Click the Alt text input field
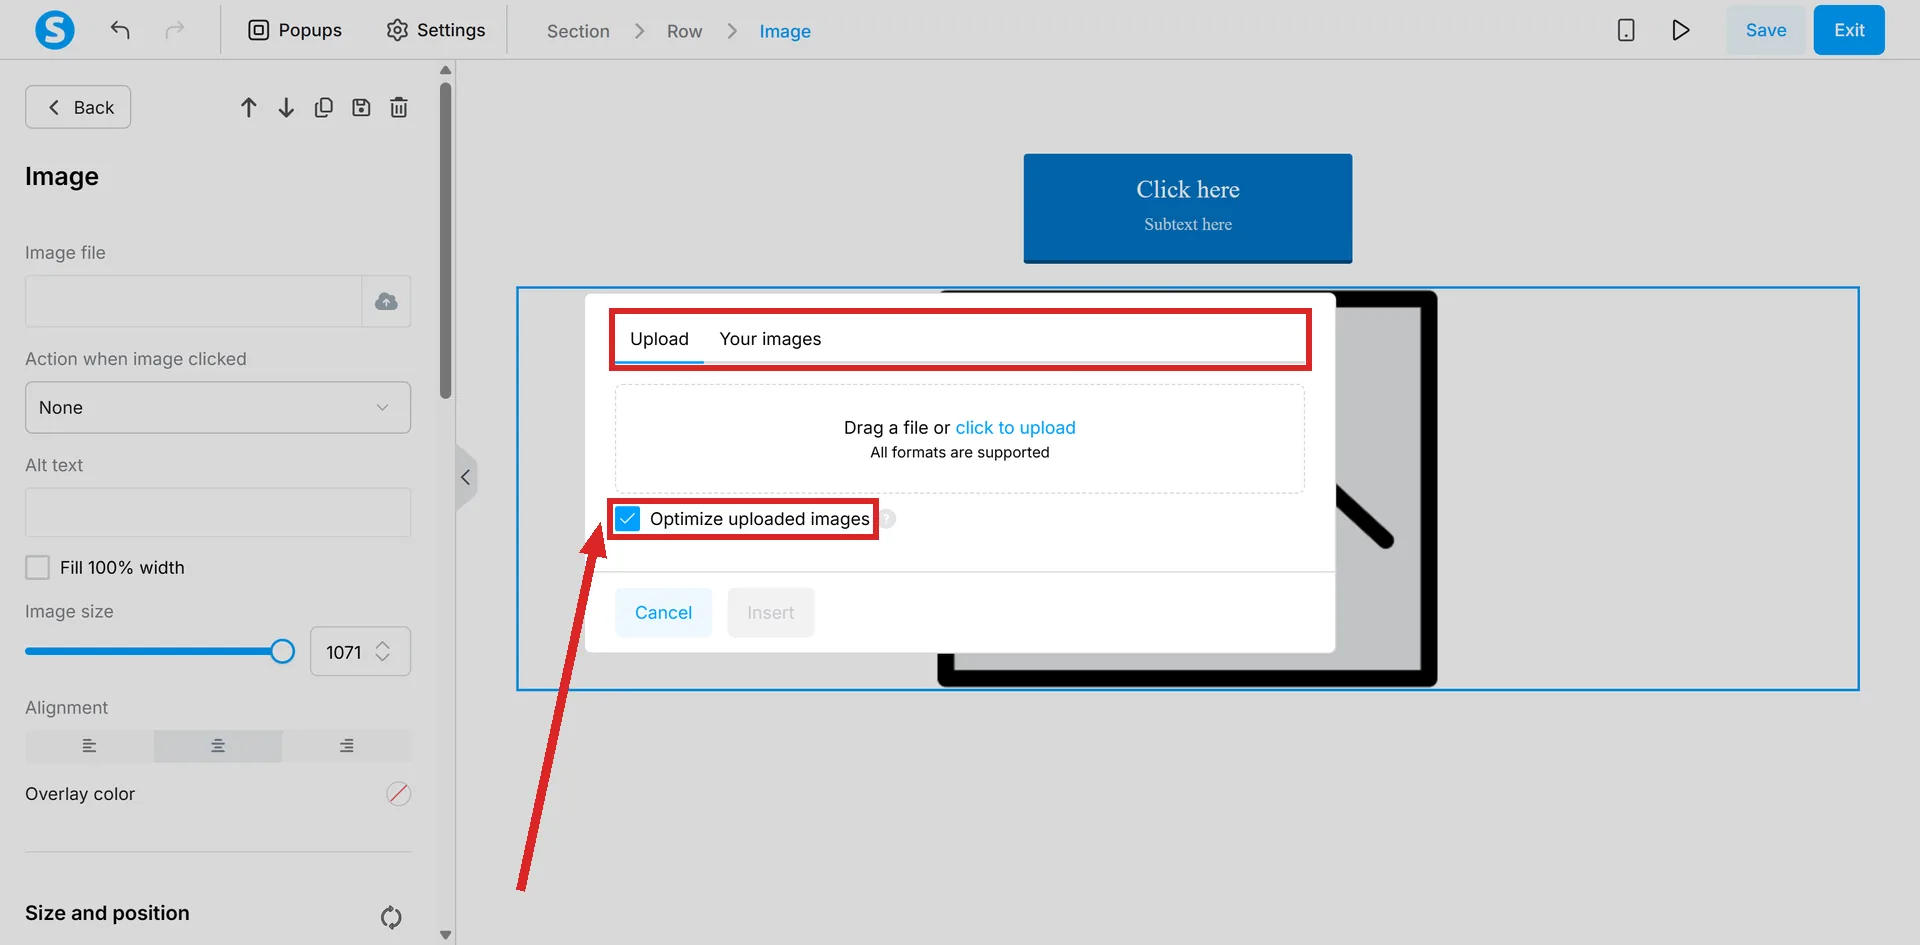This screenshot has height=945, width=1920. [x=218, y=512]
